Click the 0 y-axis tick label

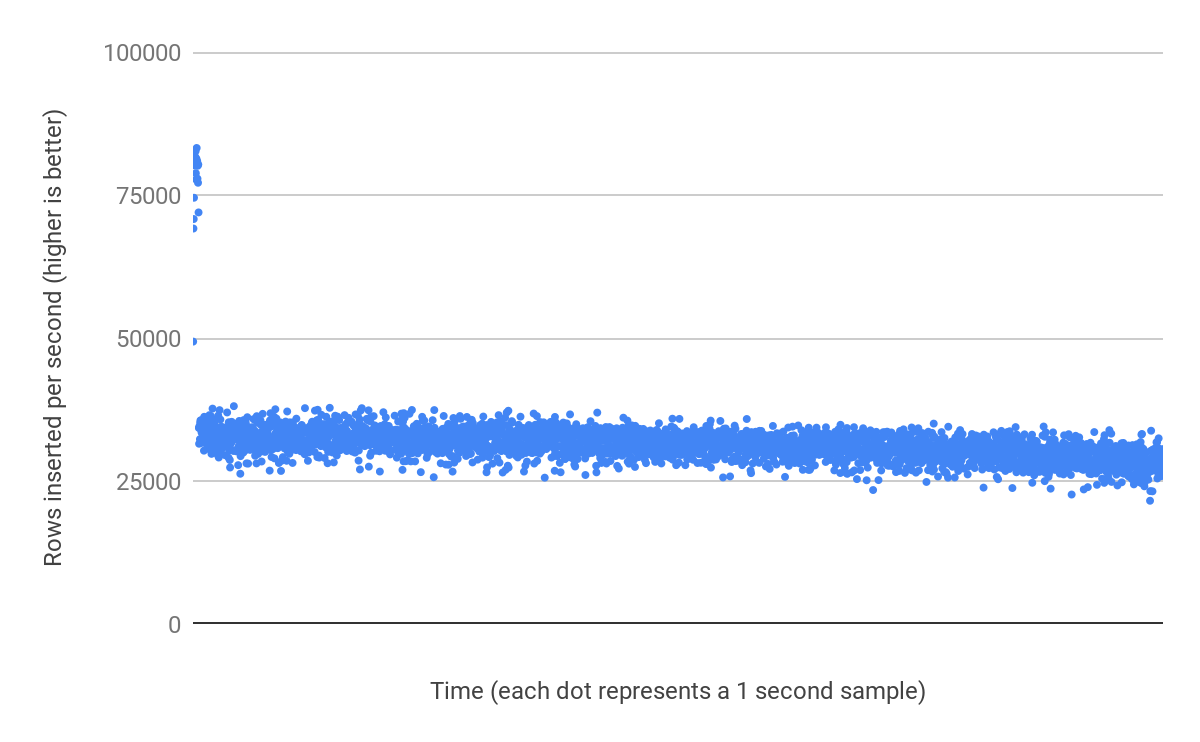(x=174, y=625)
